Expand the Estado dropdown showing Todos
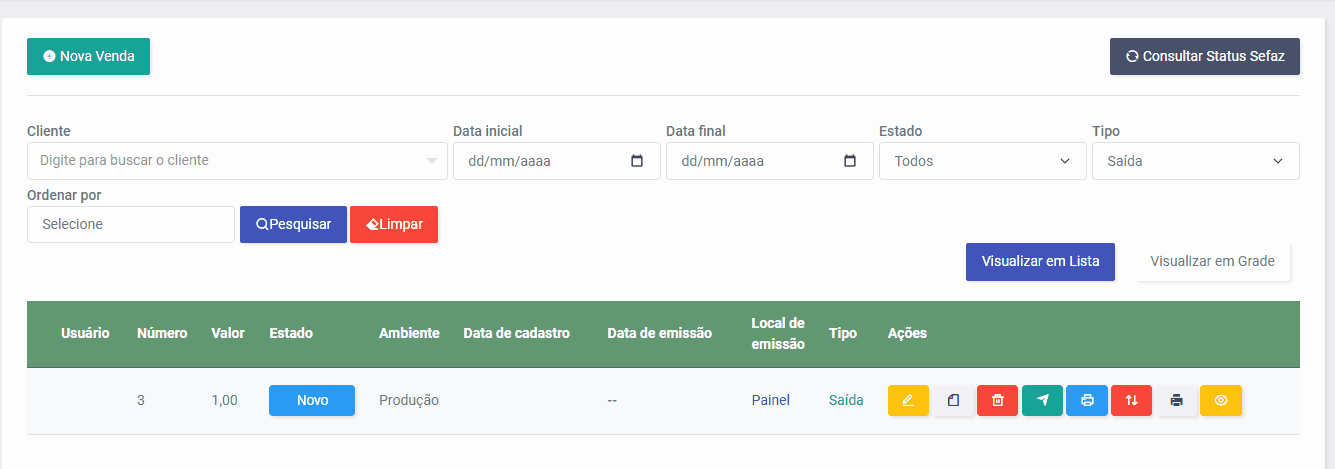The height and width of the screenshot is (469, 1335). 983,161
